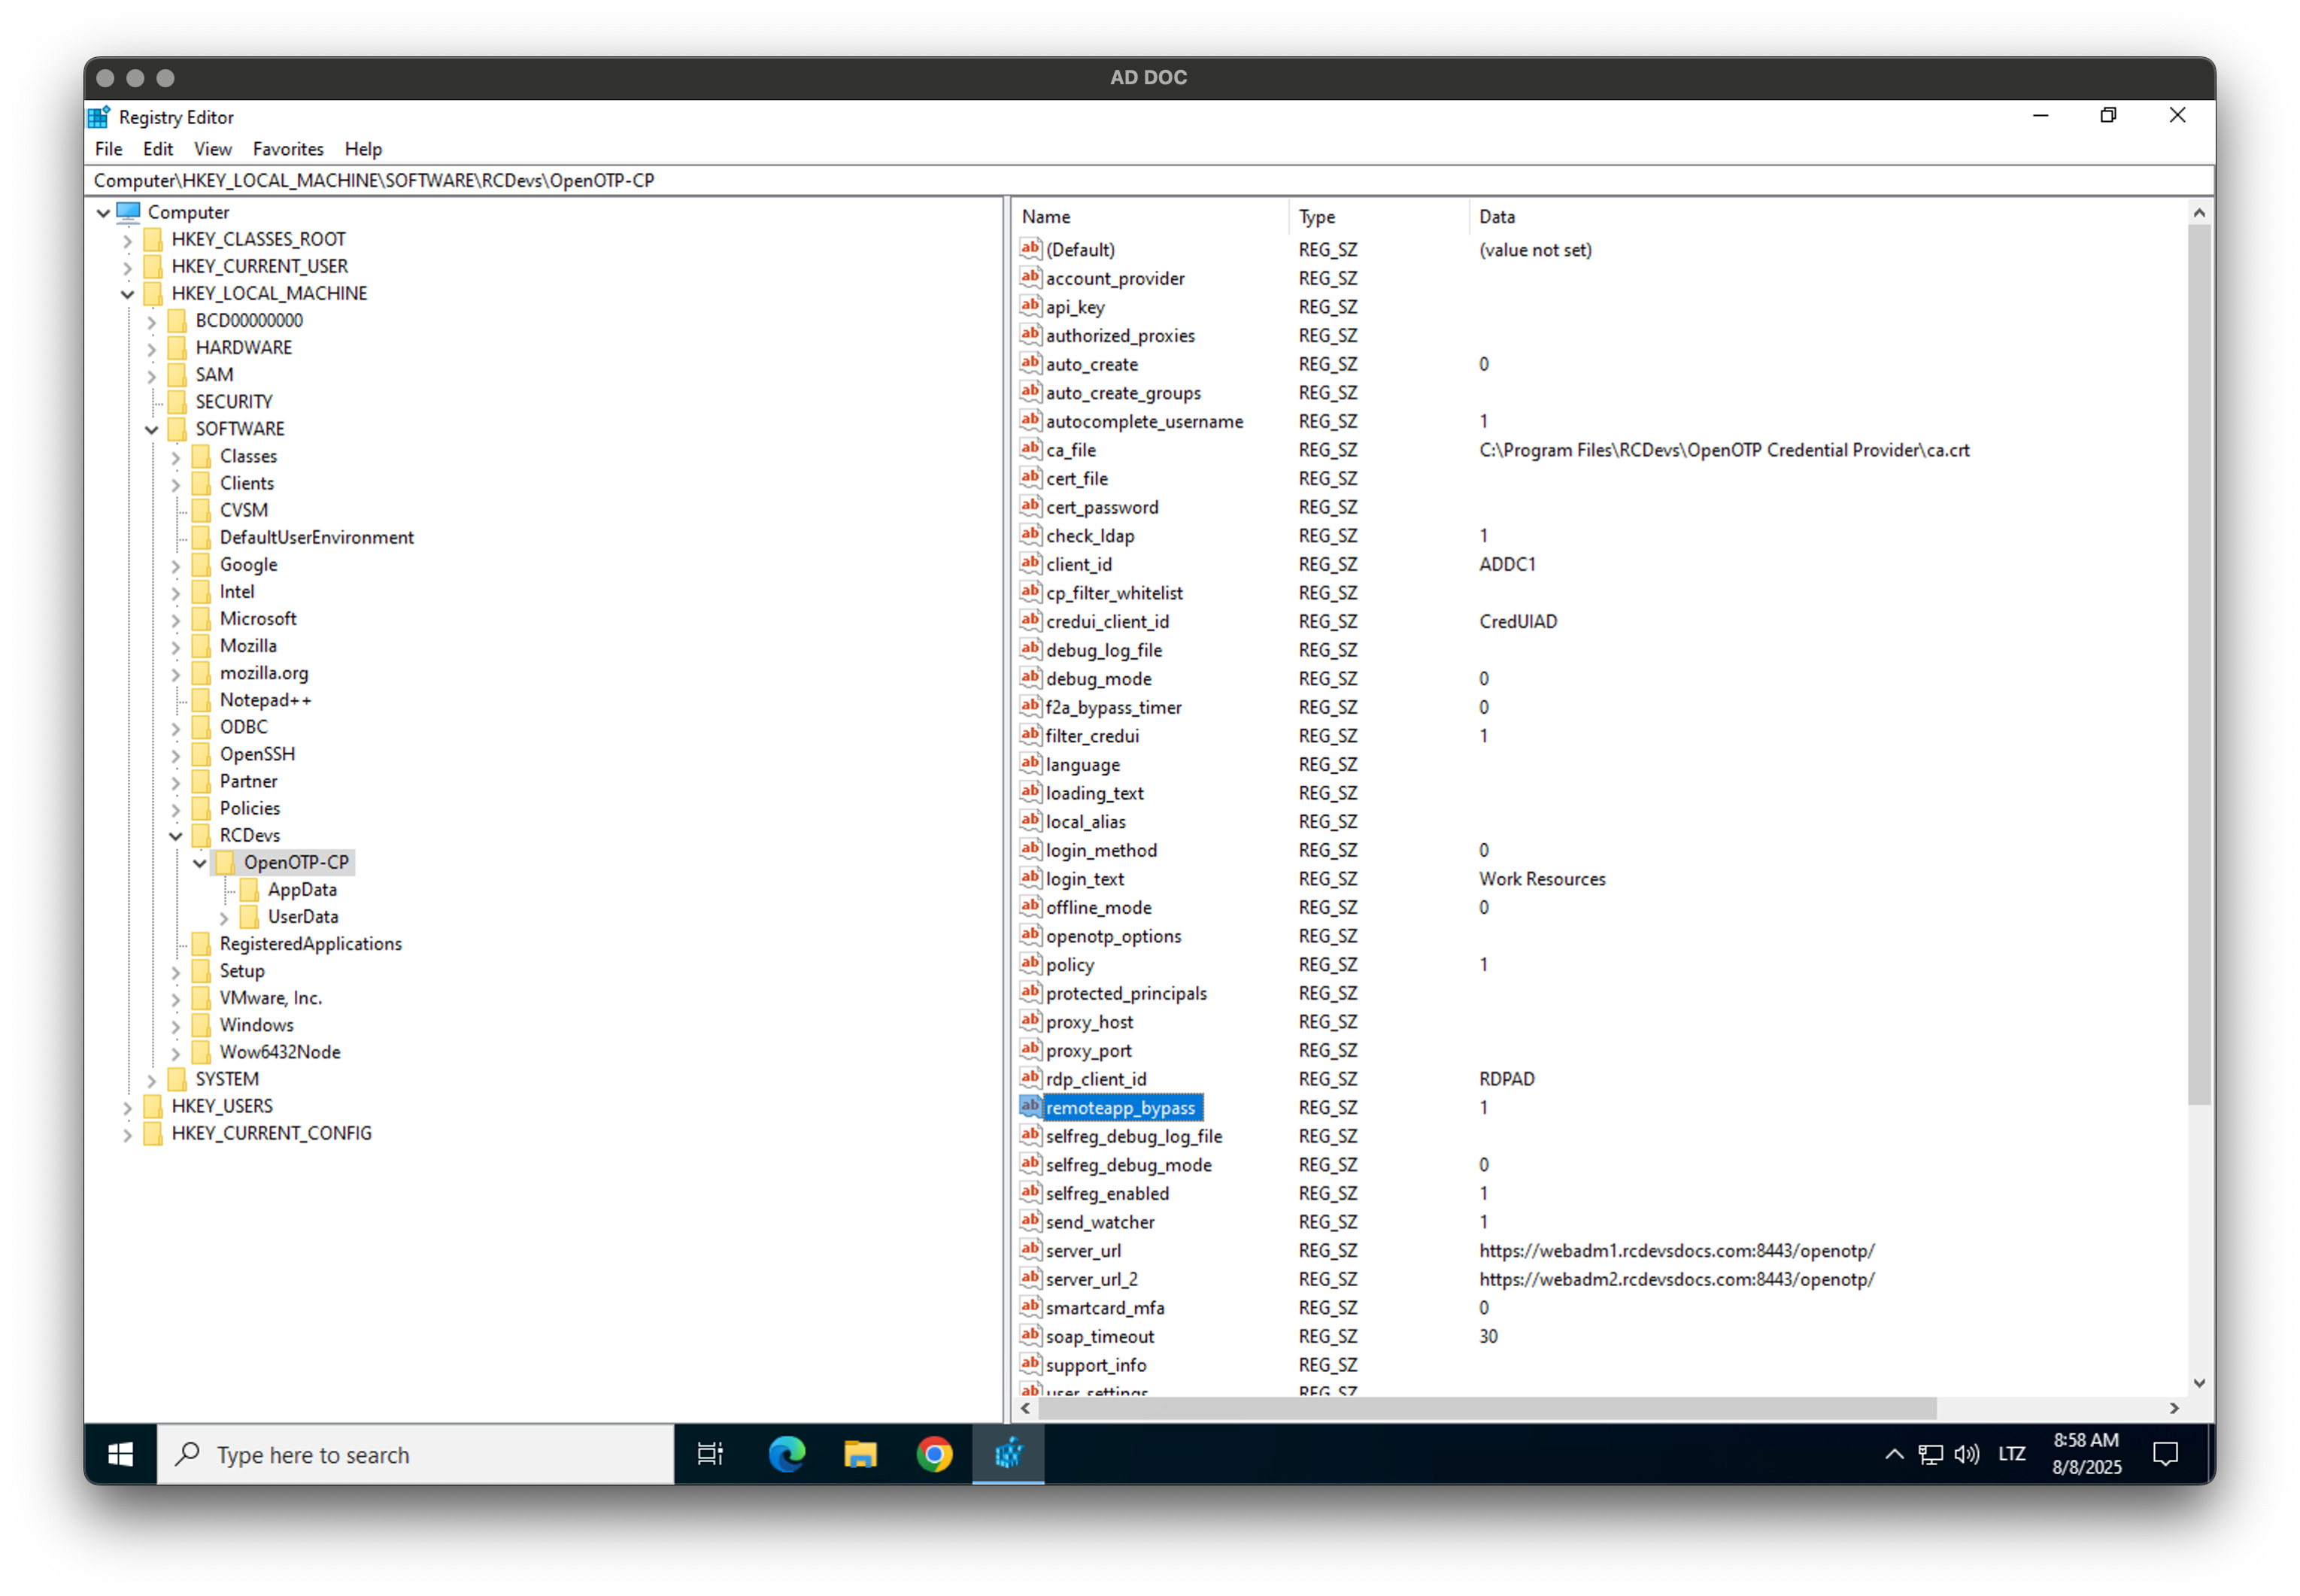2300x1596 pixels.
Task: Select the Notepad++ key folder icon
Action: tap(202, 700)
